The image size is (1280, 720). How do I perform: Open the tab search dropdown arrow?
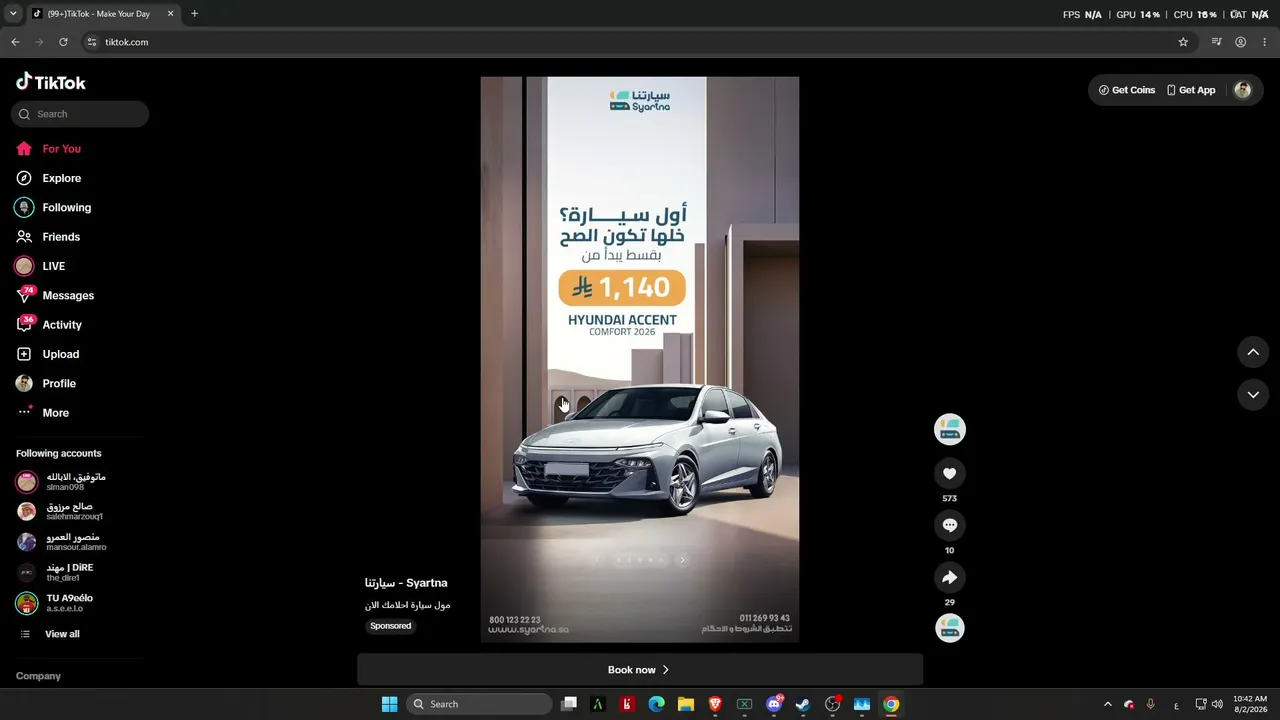point(13,14)
